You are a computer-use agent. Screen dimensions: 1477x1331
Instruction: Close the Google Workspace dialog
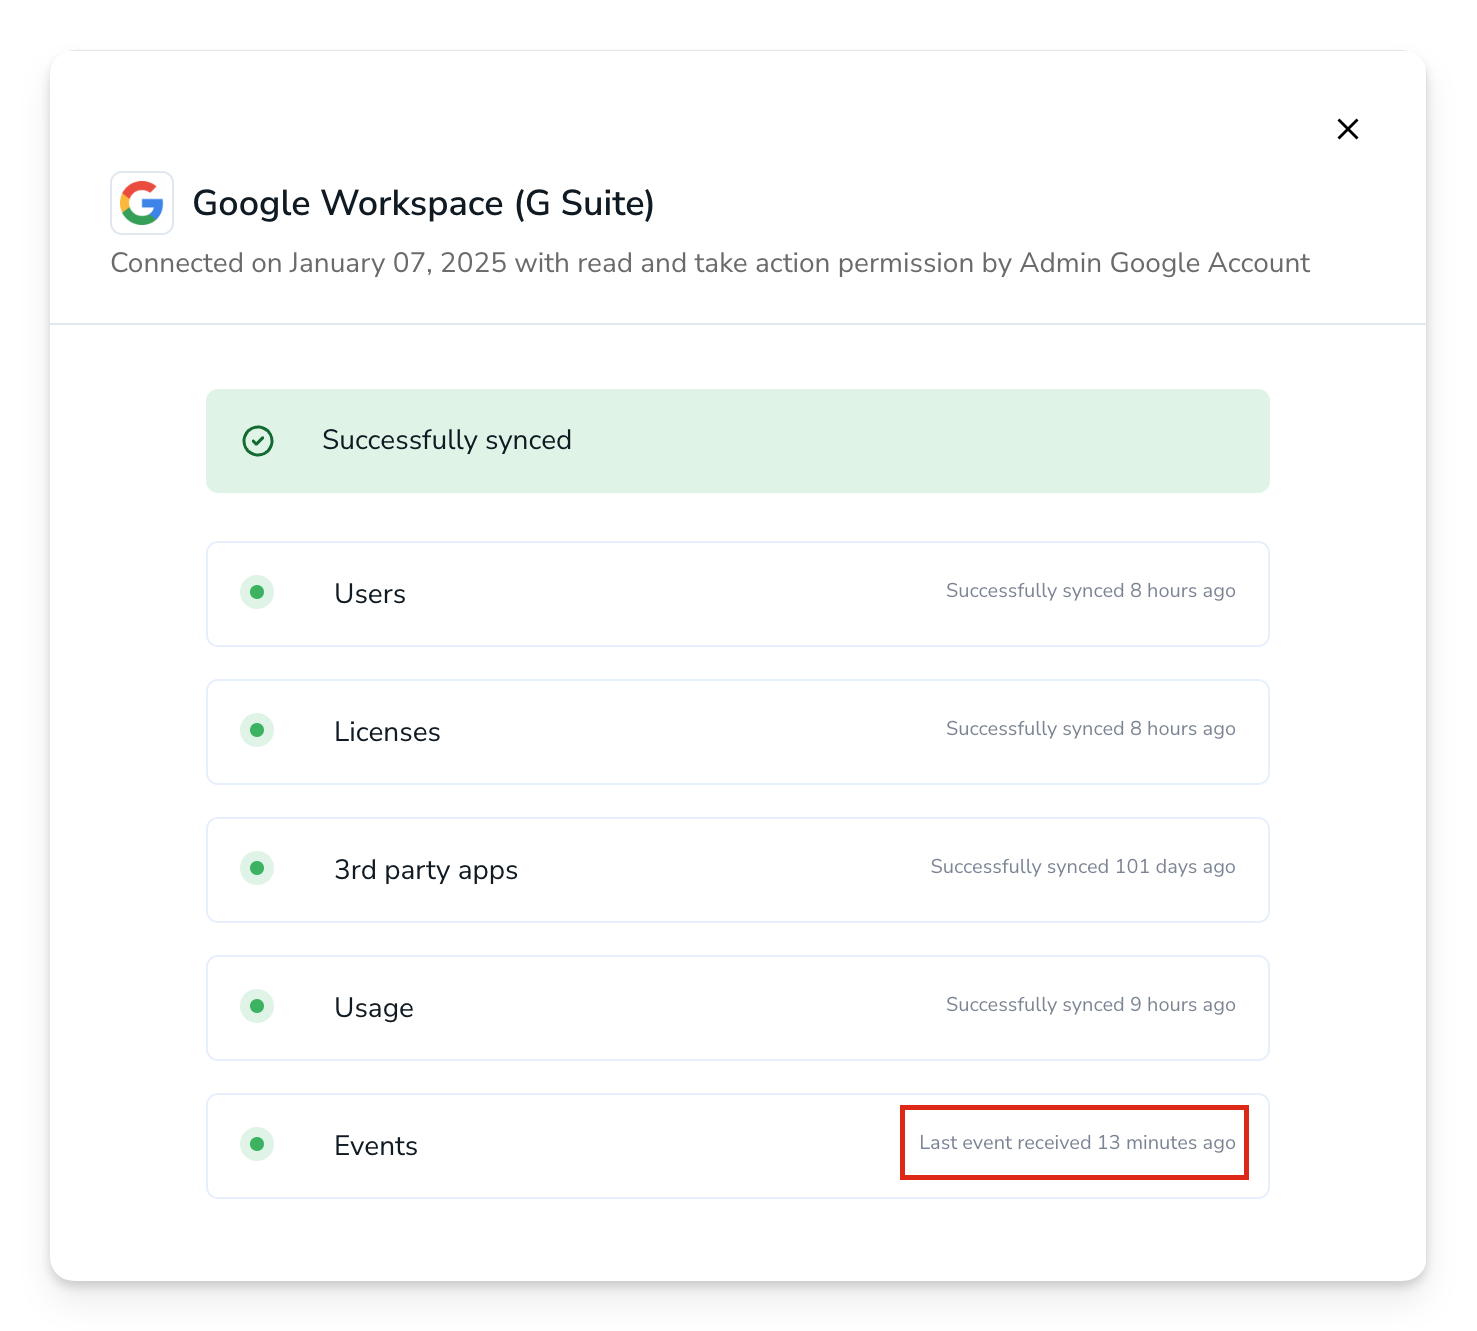click(1347, 129)
